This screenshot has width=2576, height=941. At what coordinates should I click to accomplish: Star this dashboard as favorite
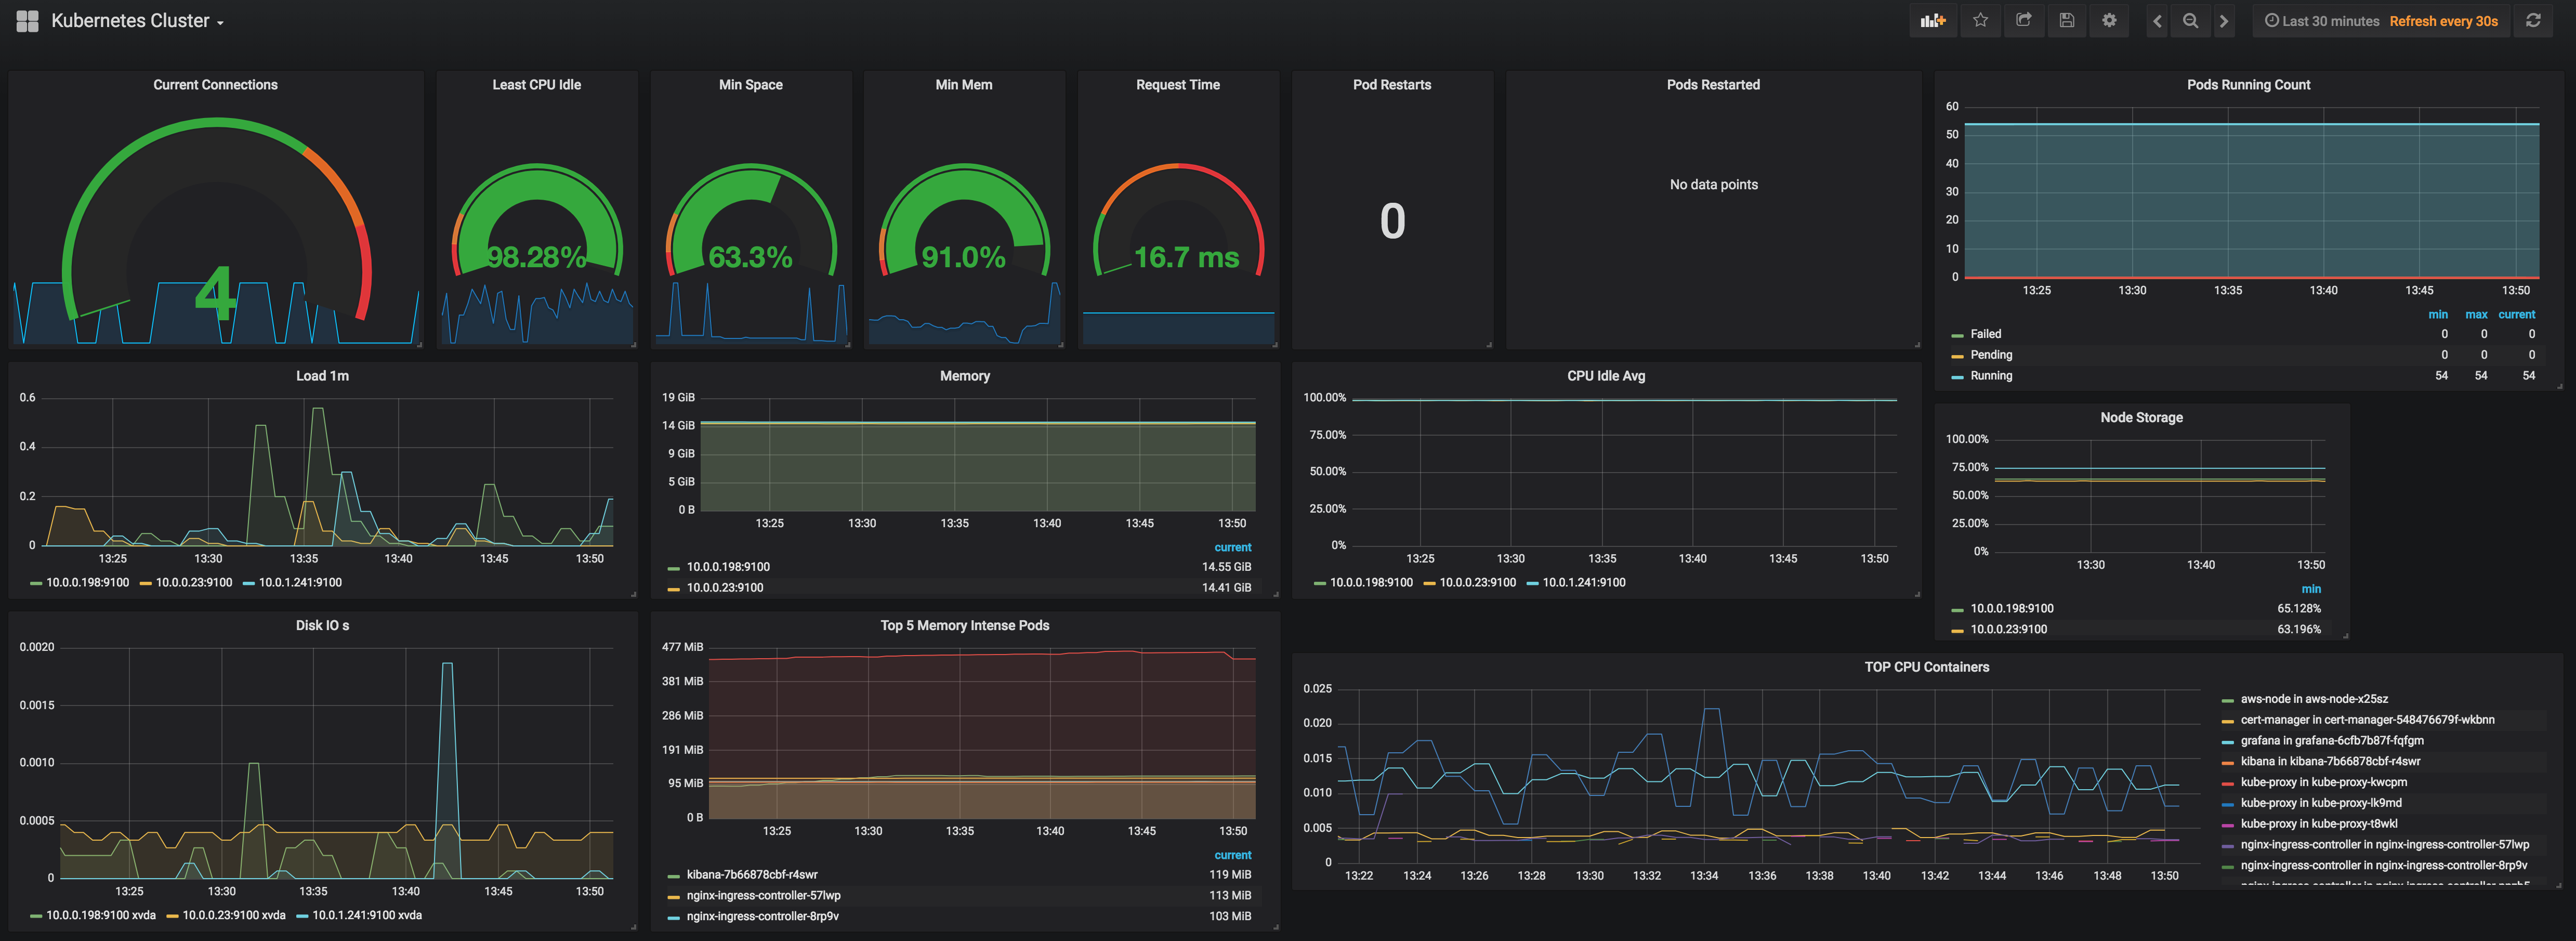pos(1980,21)
